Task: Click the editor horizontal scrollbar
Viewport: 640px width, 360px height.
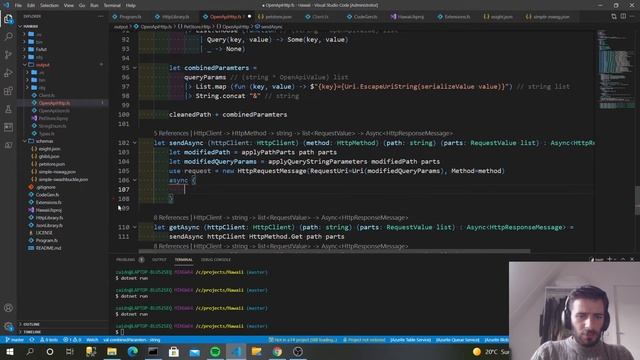Action: 334,251
